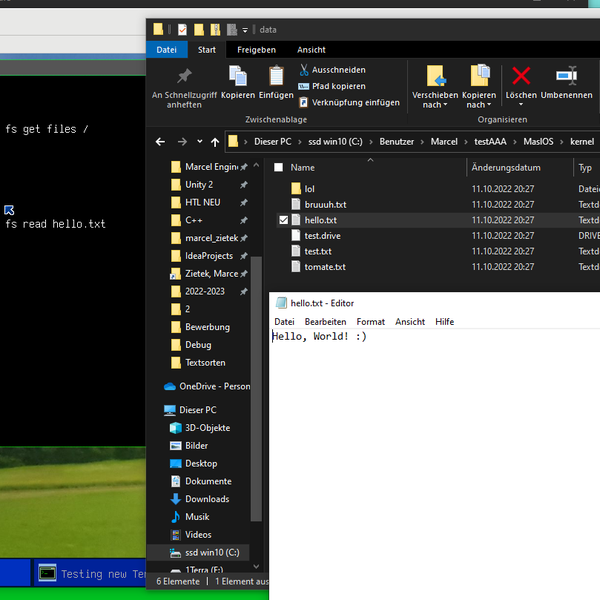Screen dimensions: 600x600
Task: Select Downloads in the navigation pane
Action: coord(206,499)
